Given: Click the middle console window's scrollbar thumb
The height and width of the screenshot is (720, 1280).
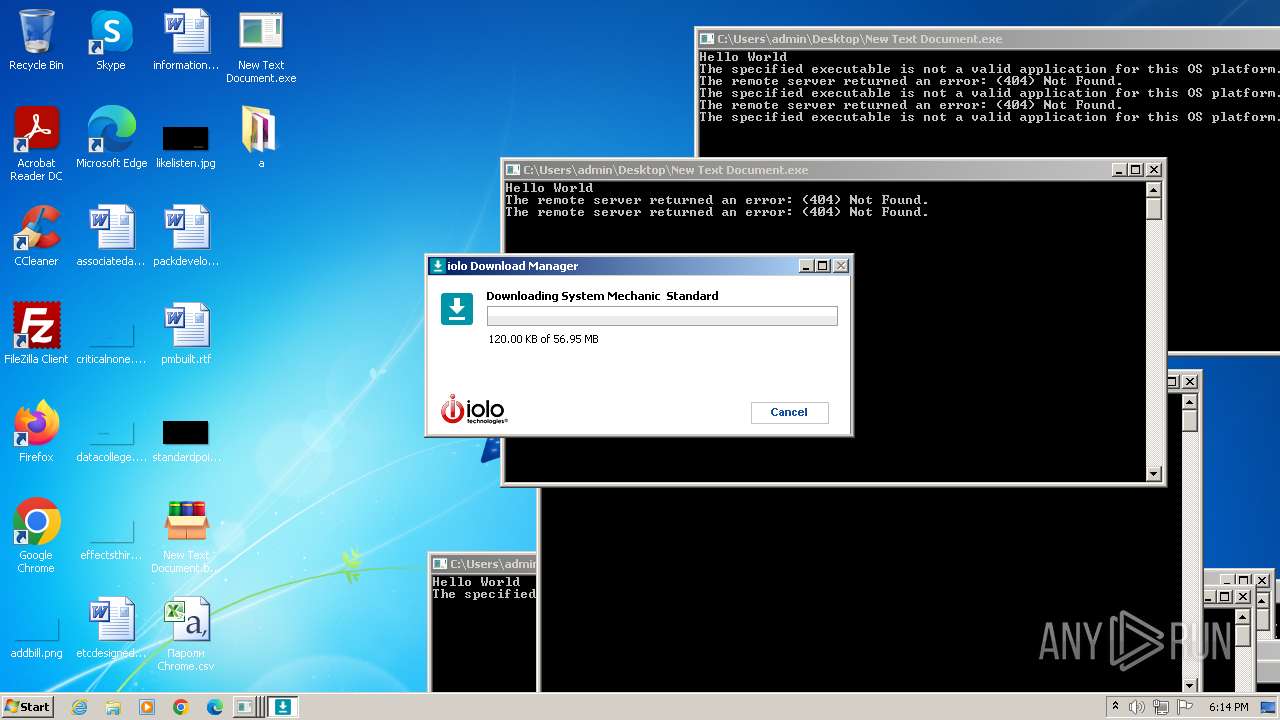Looking at the screenshot, I should pos(1153,209).
